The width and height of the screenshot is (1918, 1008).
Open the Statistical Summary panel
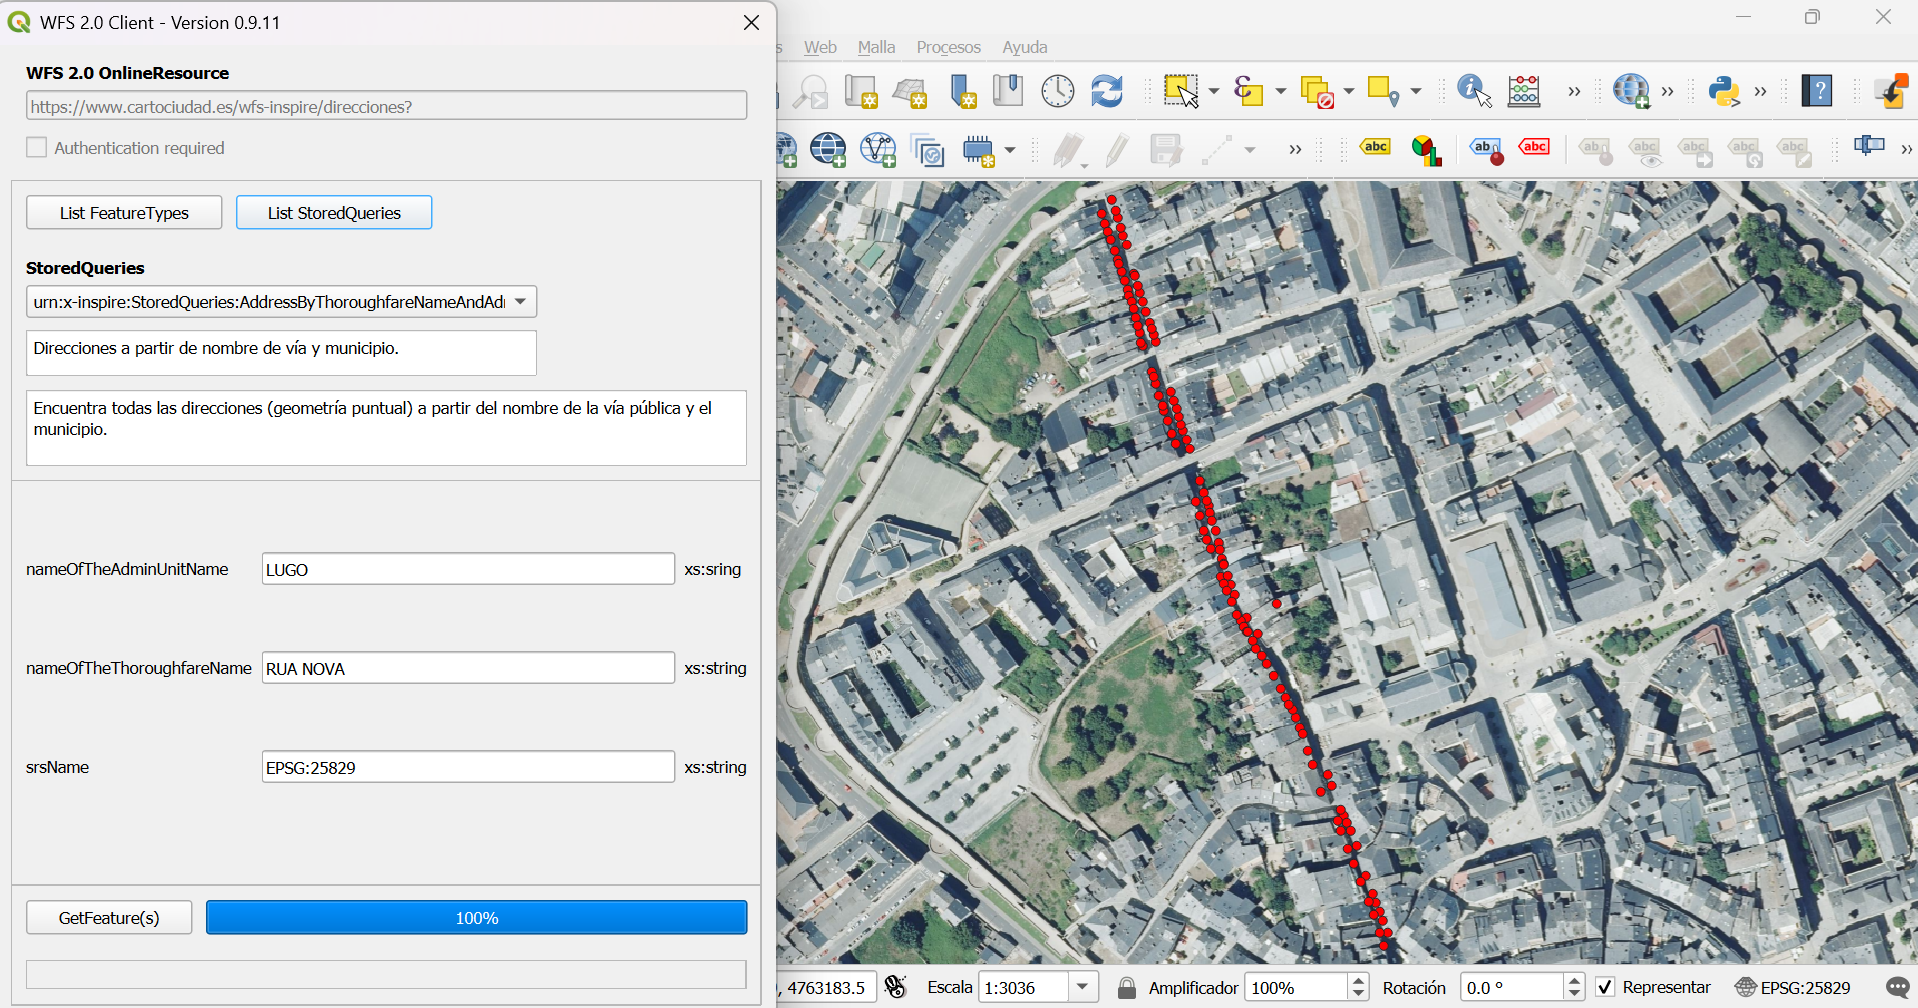pyautogui.click(x=1523, y=91)
